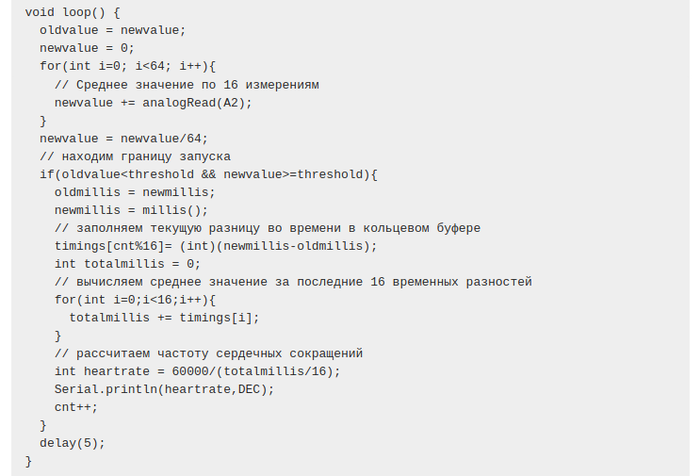
Task: Click the 'newvalue = 0;' line
Action: point(87,48)
